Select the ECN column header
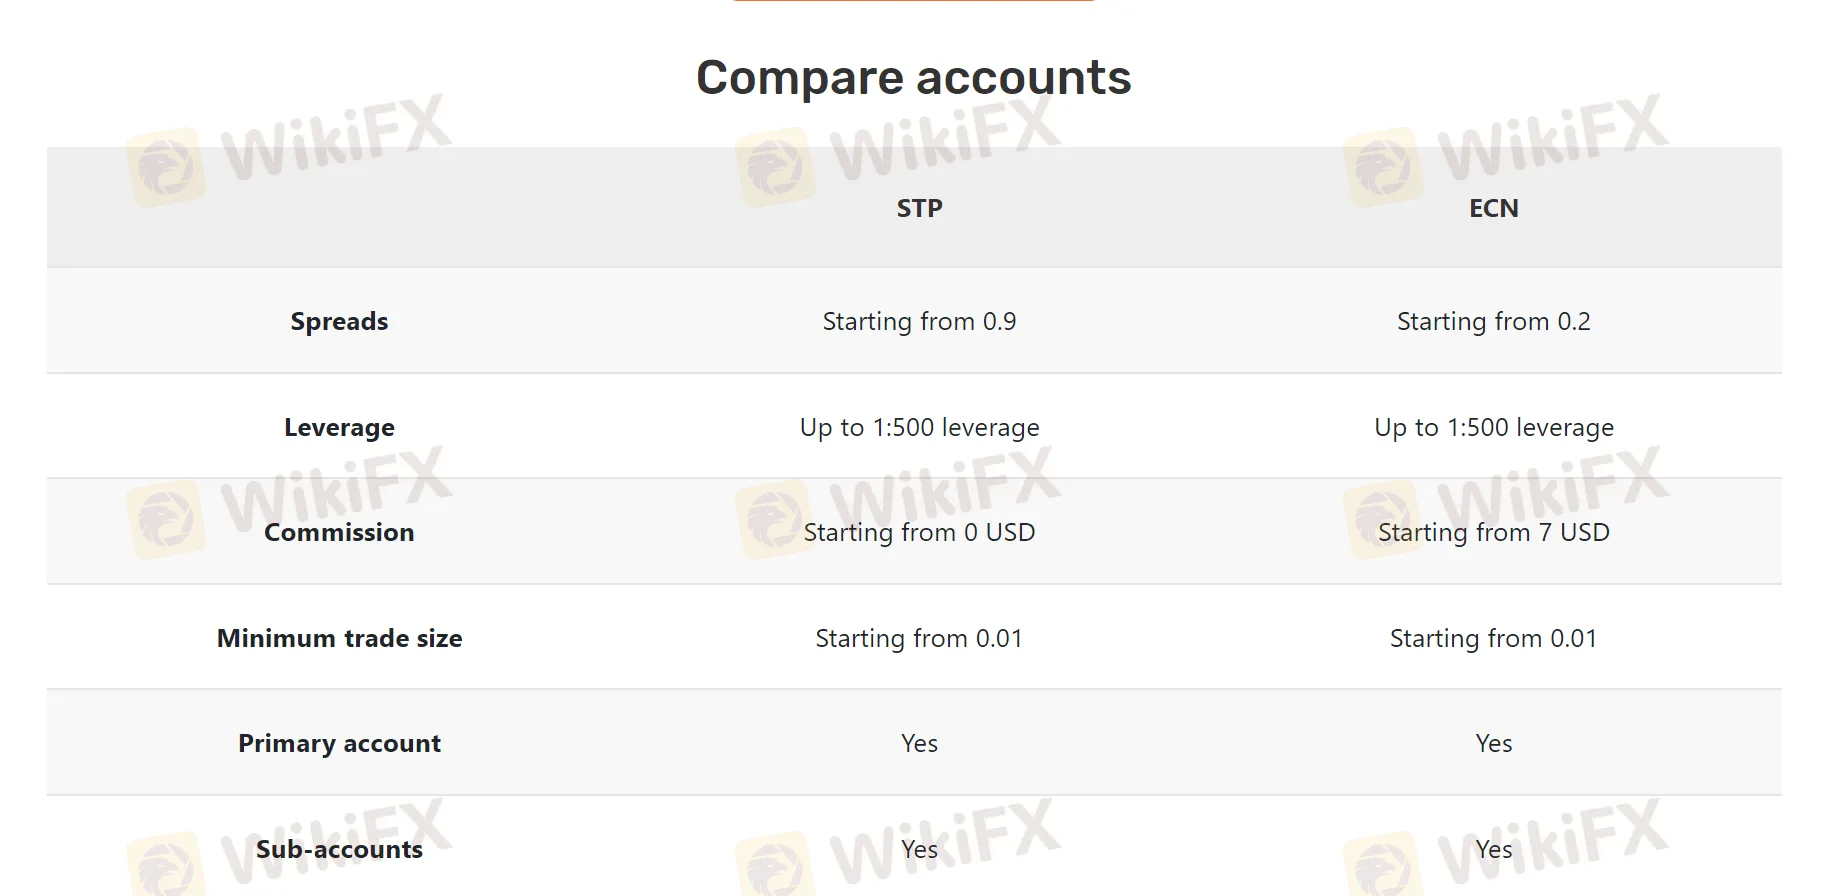The height and width of the screenshot is (896, 1832). coord(1493,208)
